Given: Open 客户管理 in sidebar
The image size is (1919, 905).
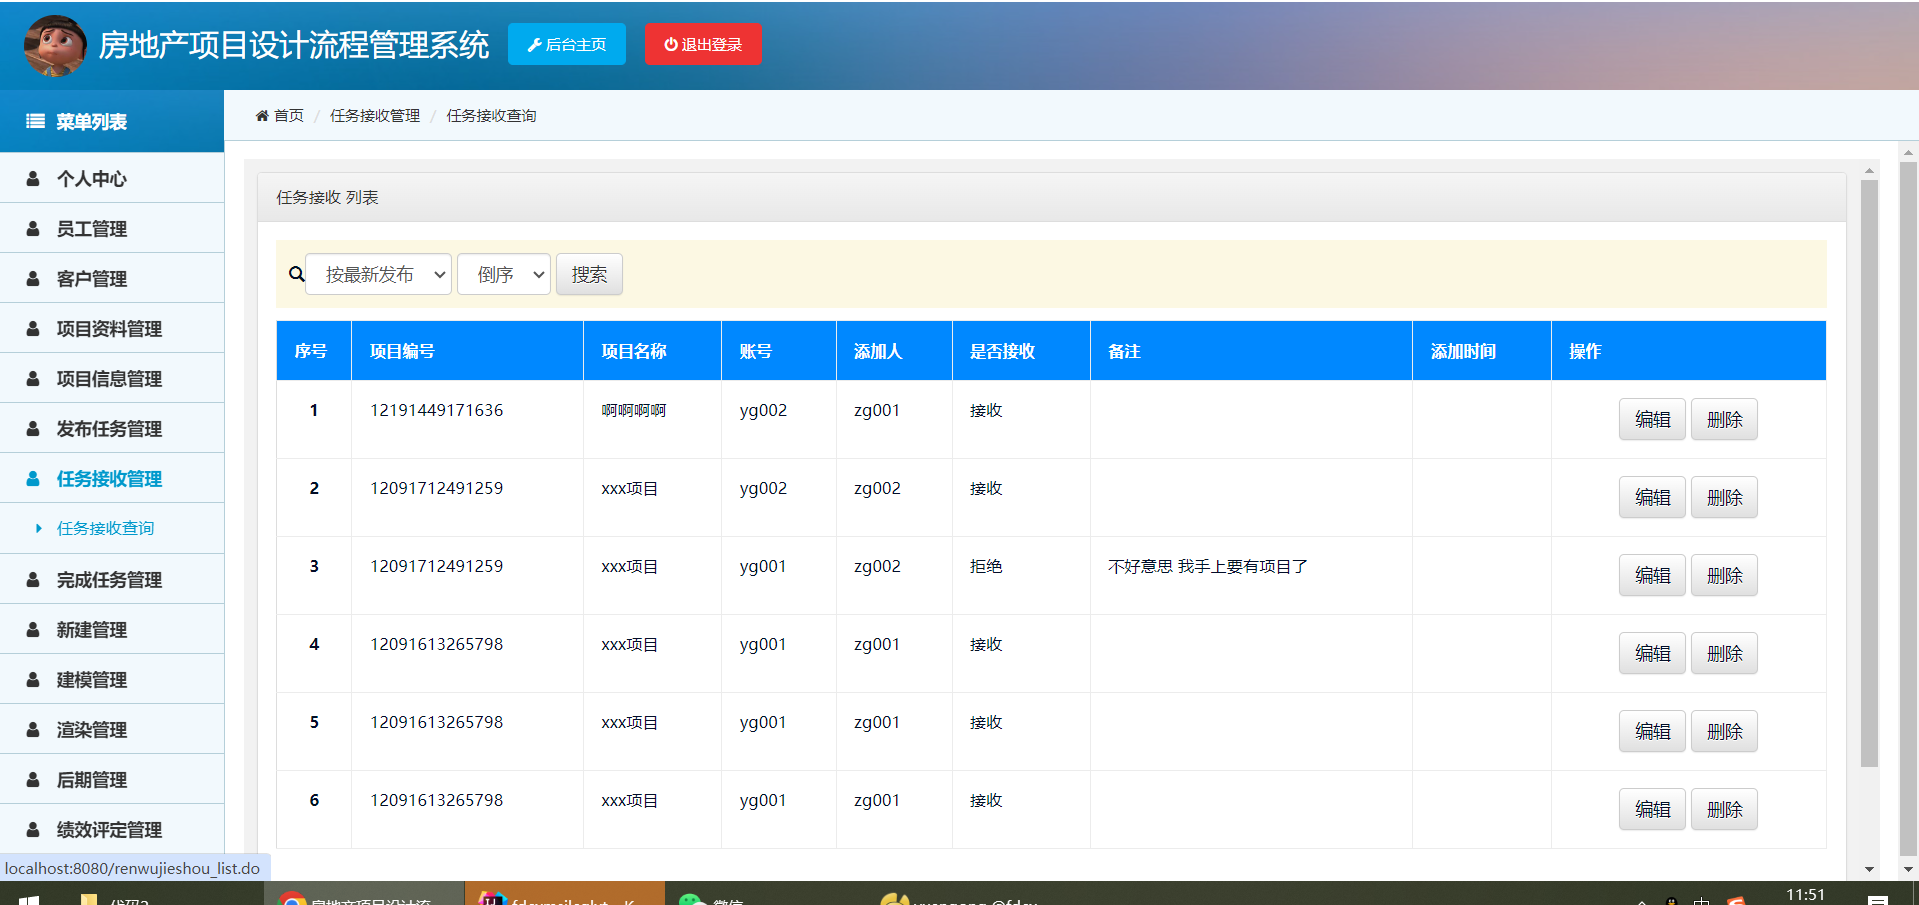Looking at the screenshot, I should [112, 278].
